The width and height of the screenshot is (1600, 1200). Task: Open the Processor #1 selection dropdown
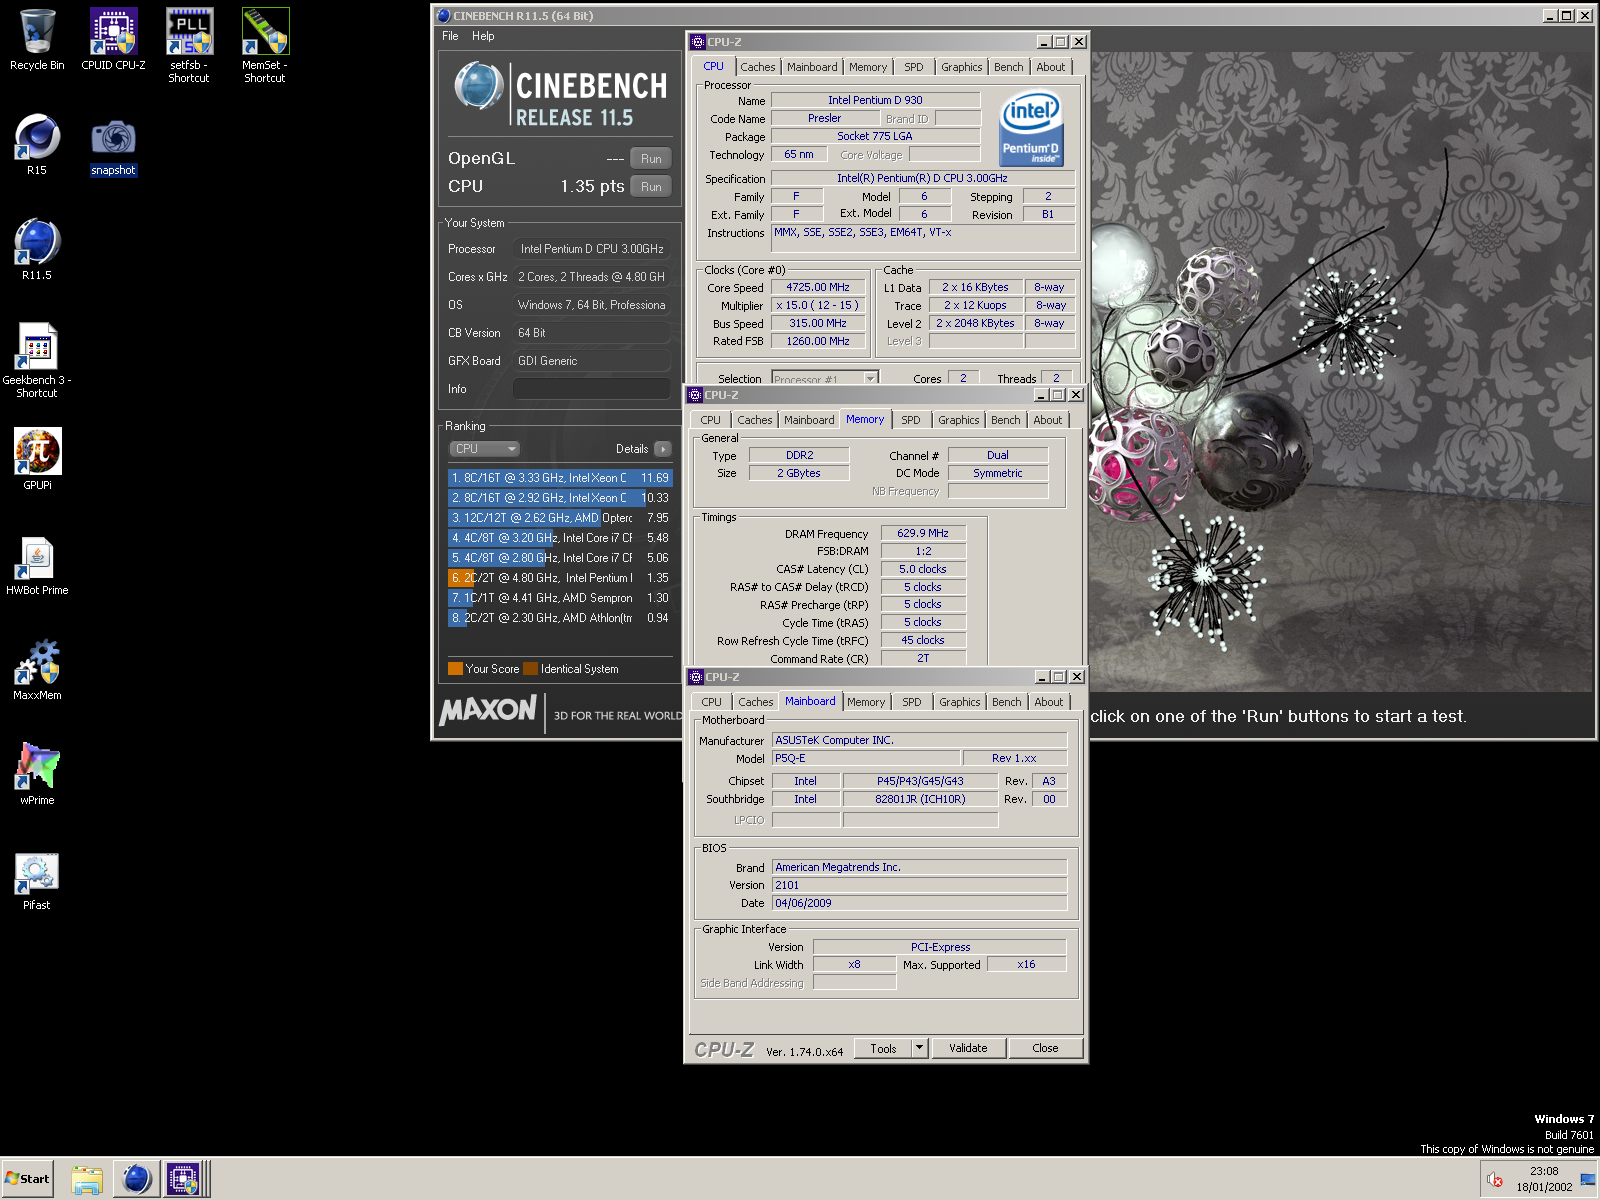(x=825, y=379)
